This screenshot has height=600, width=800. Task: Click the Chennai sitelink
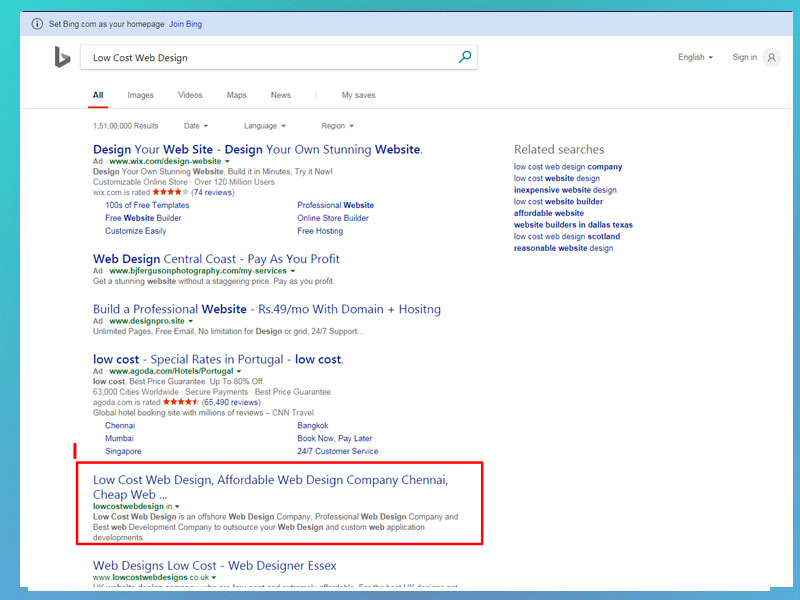pyautogui.click(x=120, y=426)
